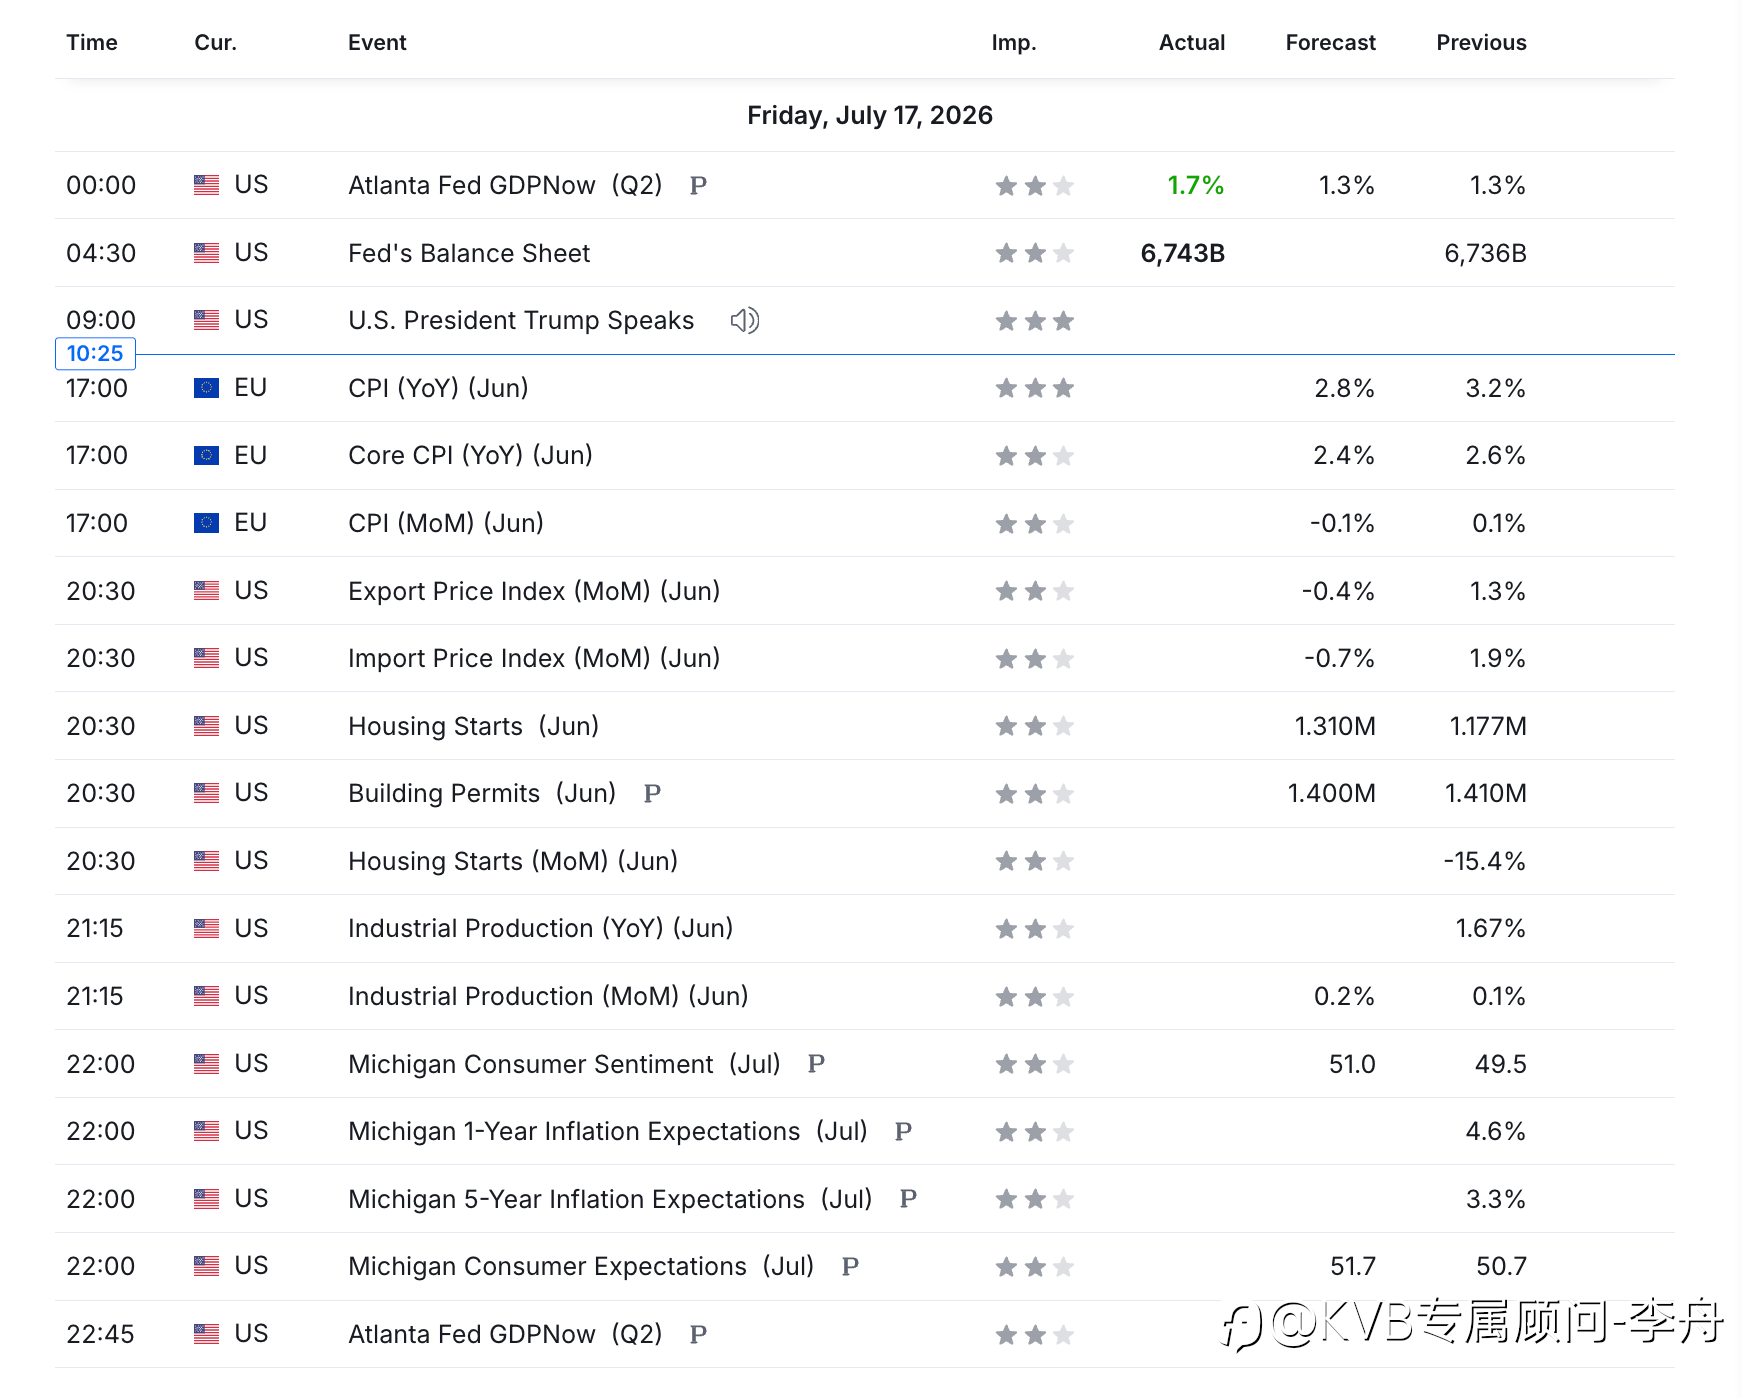Click the previous value 1.67%
The width and height of the screenshot is (1742, 1398).
pos(1490,928)
